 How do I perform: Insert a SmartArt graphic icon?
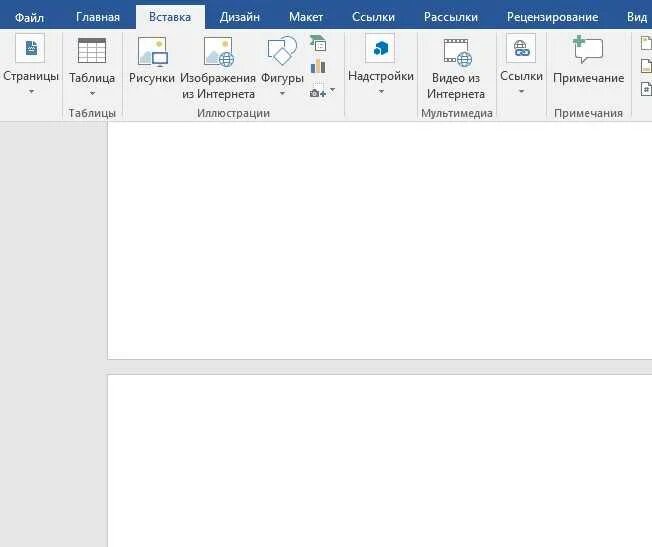pyautogui.click(x=319, y=43)
